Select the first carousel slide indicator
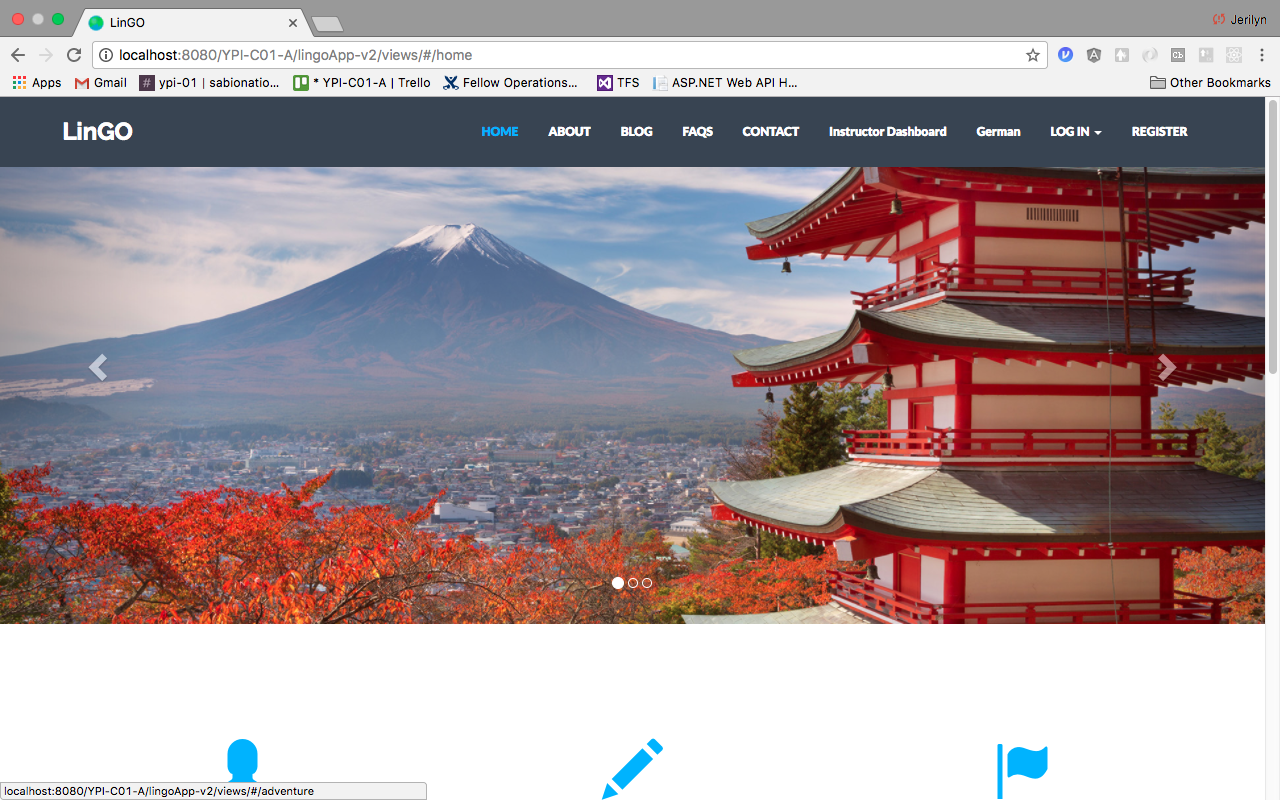This screenshot has width=1280, height=800. pyautogui.click(x=618, y=583)
